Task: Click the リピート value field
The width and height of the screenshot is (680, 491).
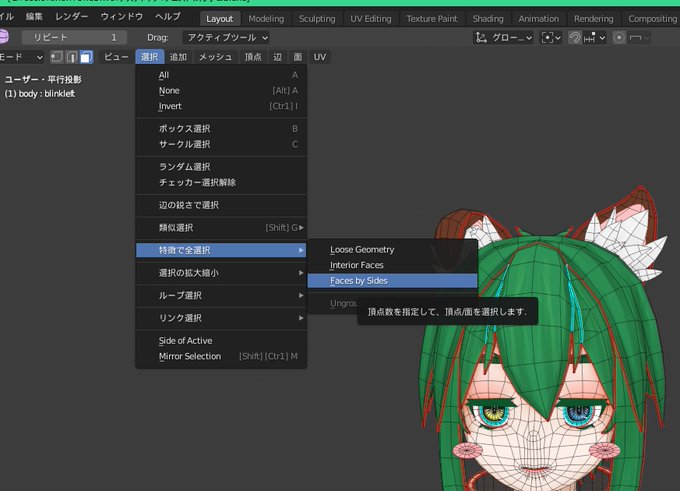Action: pyautogui.click(x=74, y=38)
